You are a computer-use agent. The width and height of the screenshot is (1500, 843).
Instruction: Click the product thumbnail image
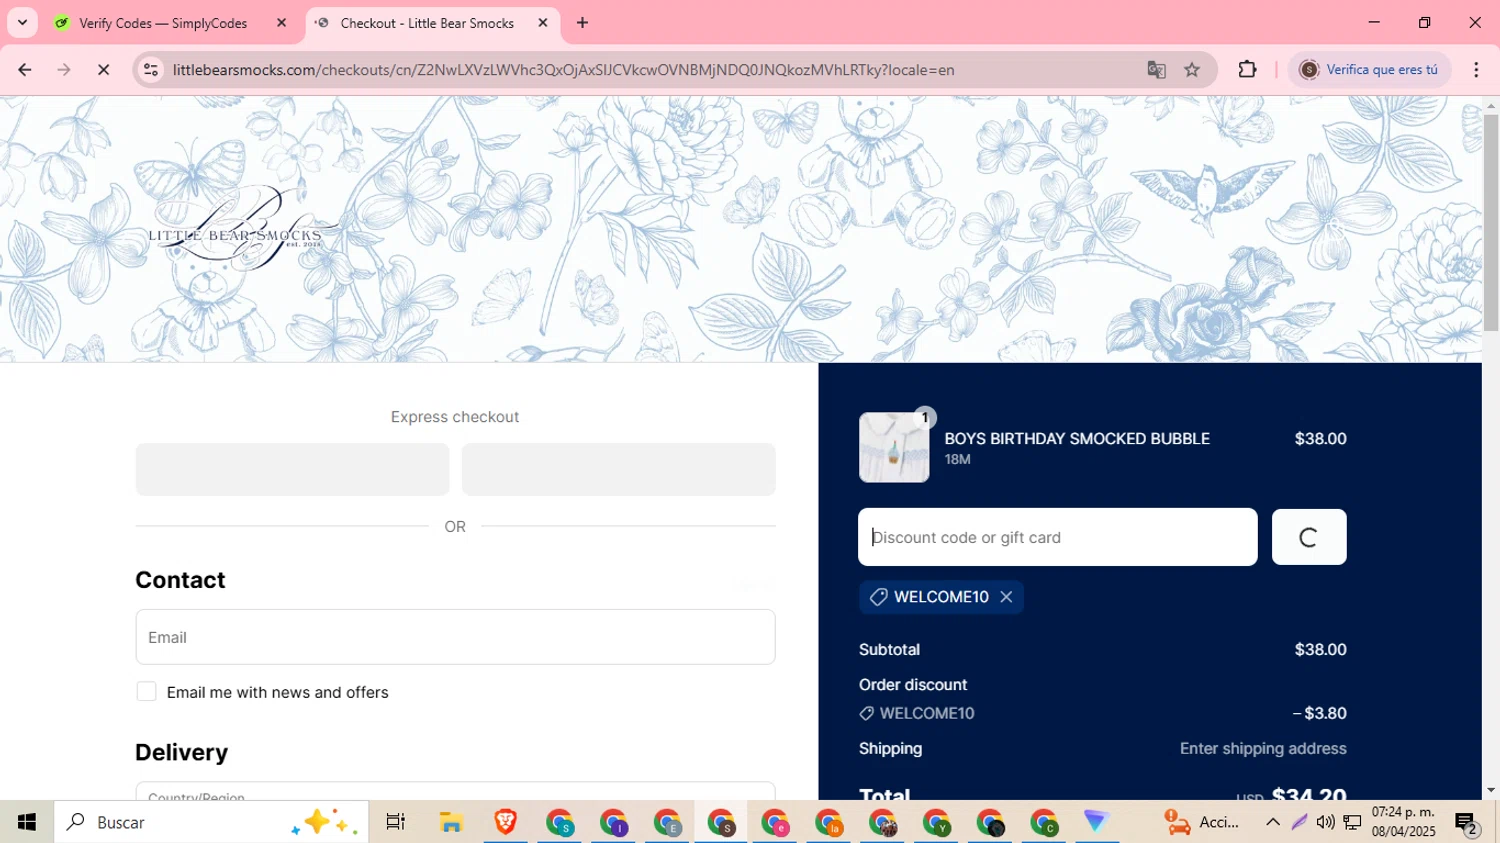point(894,448)
